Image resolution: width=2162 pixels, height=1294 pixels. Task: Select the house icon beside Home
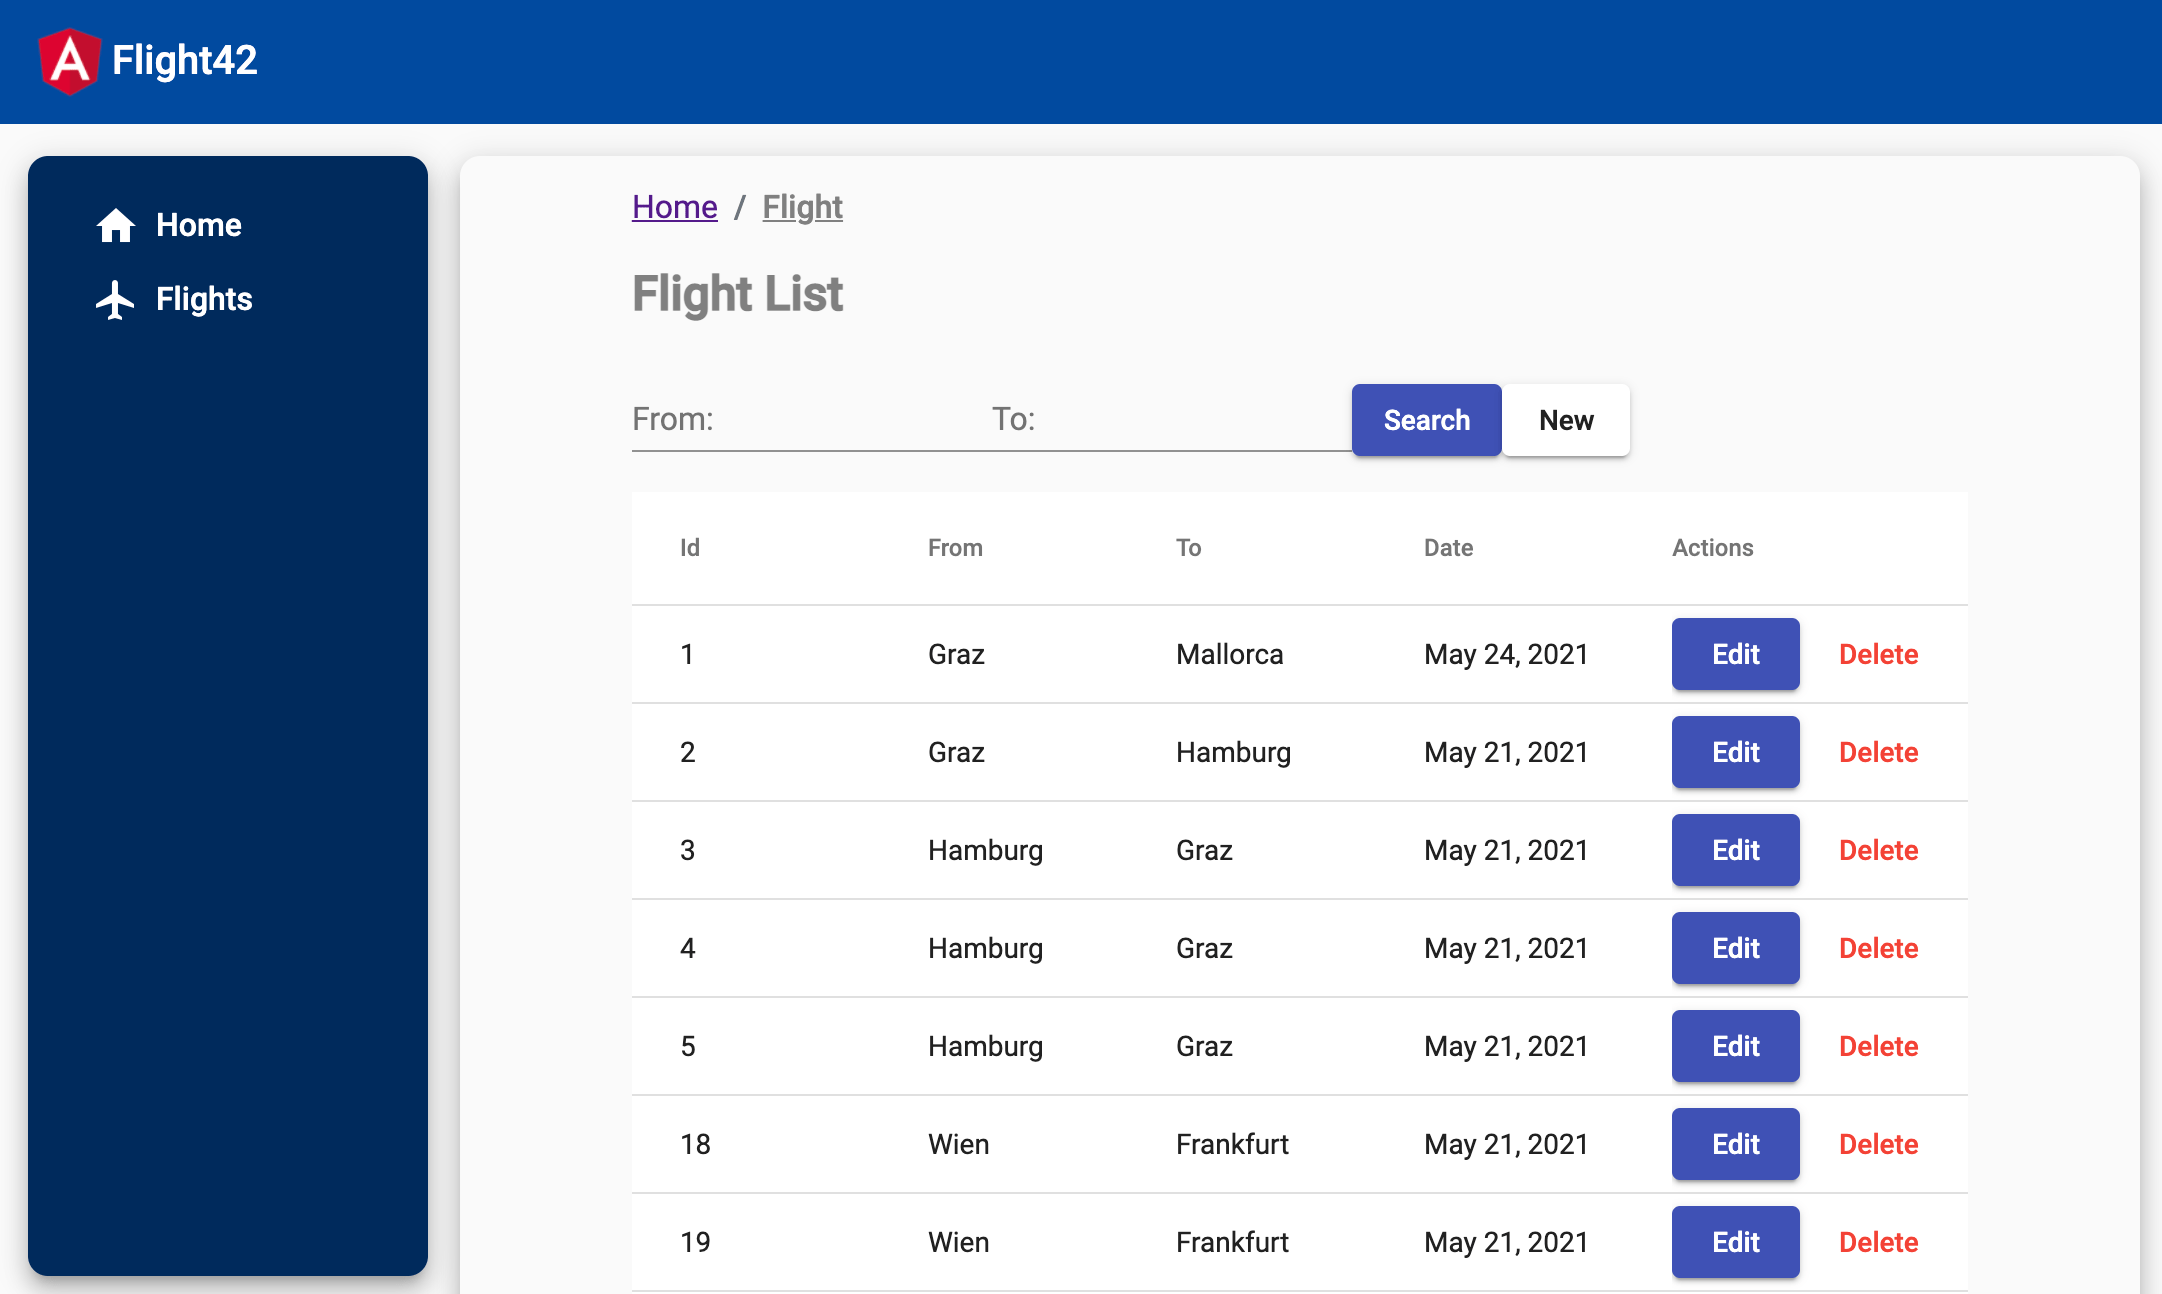(116, 225)
